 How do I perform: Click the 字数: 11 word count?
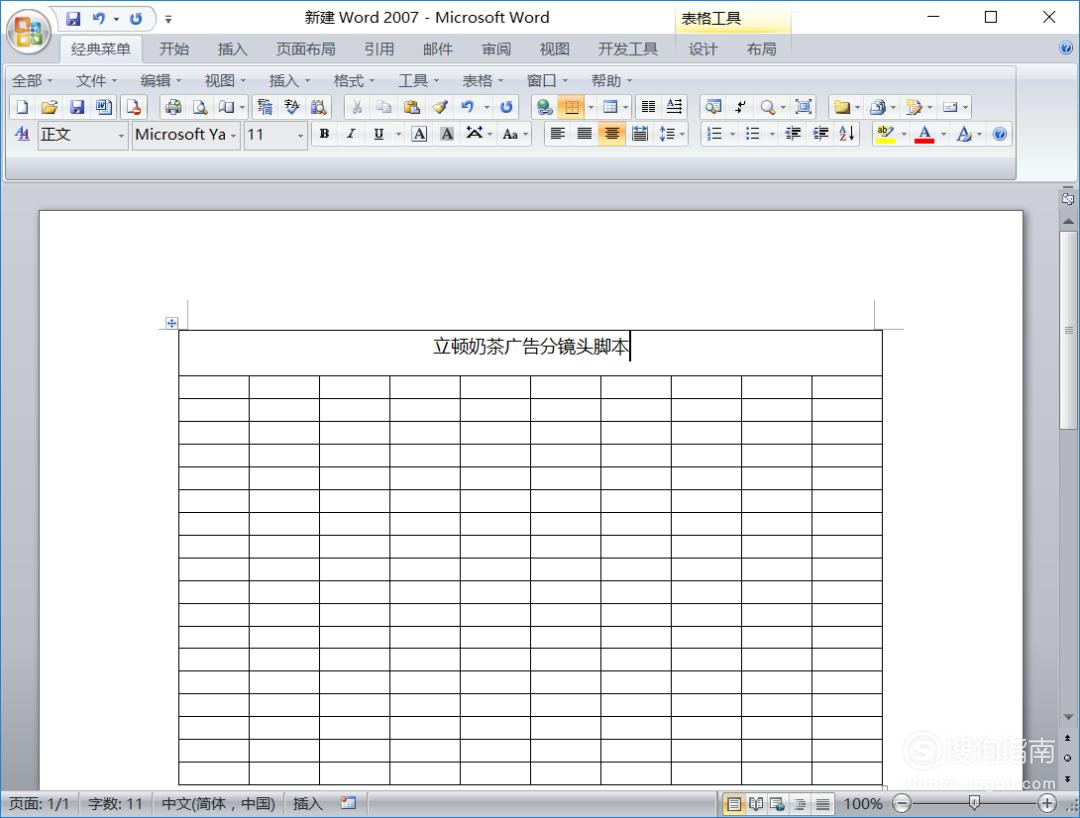115,804
